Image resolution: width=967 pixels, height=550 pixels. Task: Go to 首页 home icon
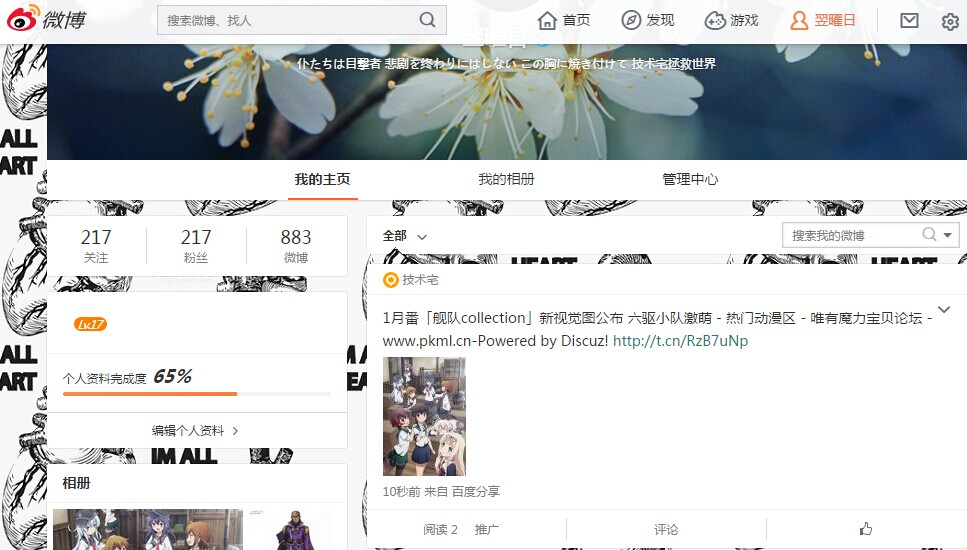[x=564, y=20]
